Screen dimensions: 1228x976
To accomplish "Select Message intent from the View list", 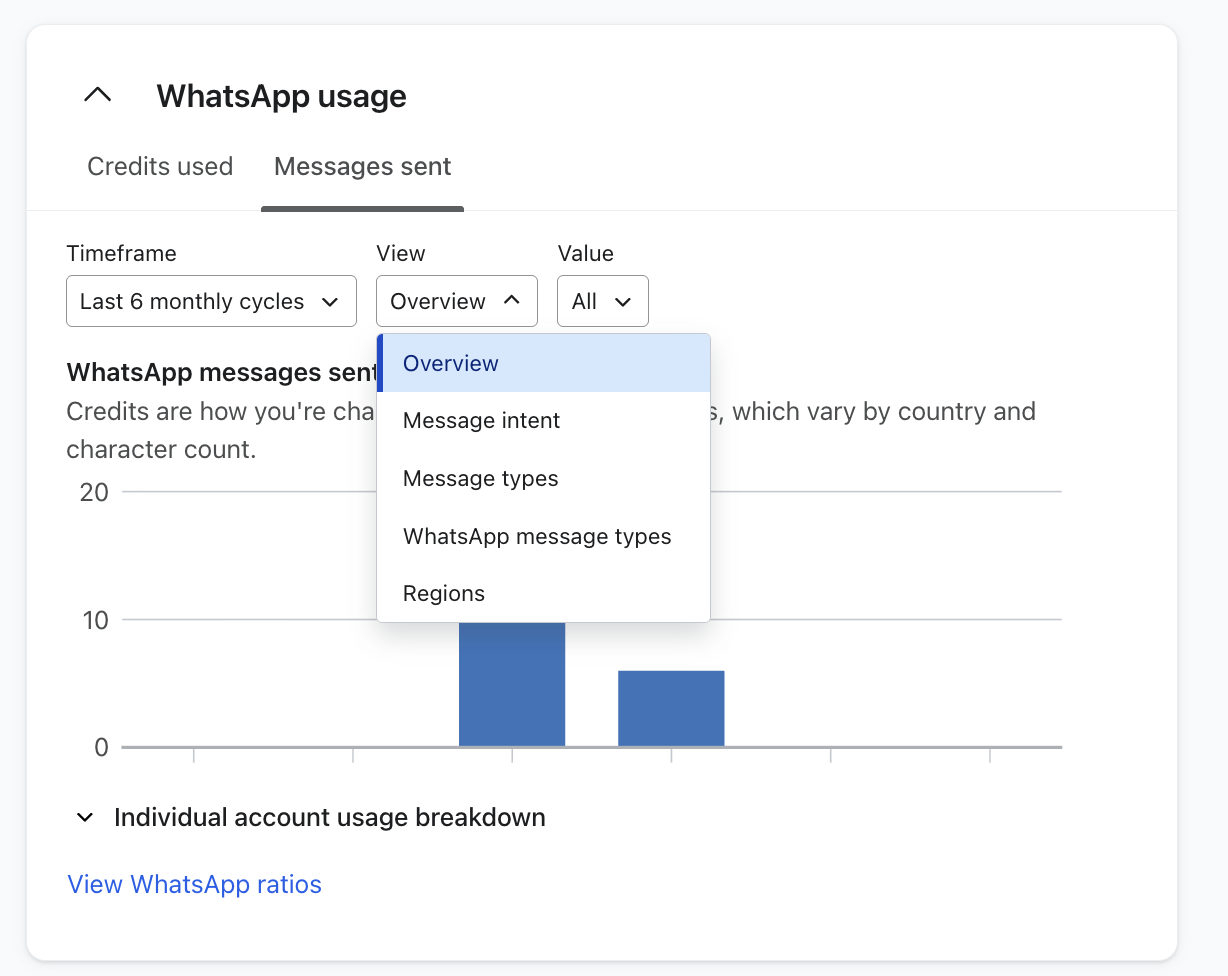I will (481, 421).
